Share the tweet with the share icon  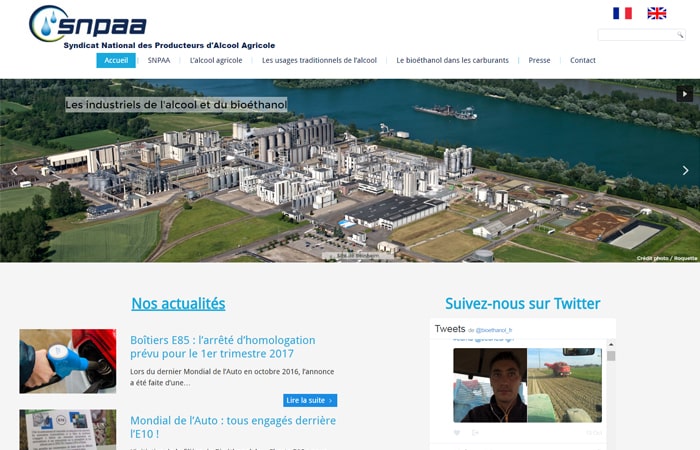tap(475, 433)
